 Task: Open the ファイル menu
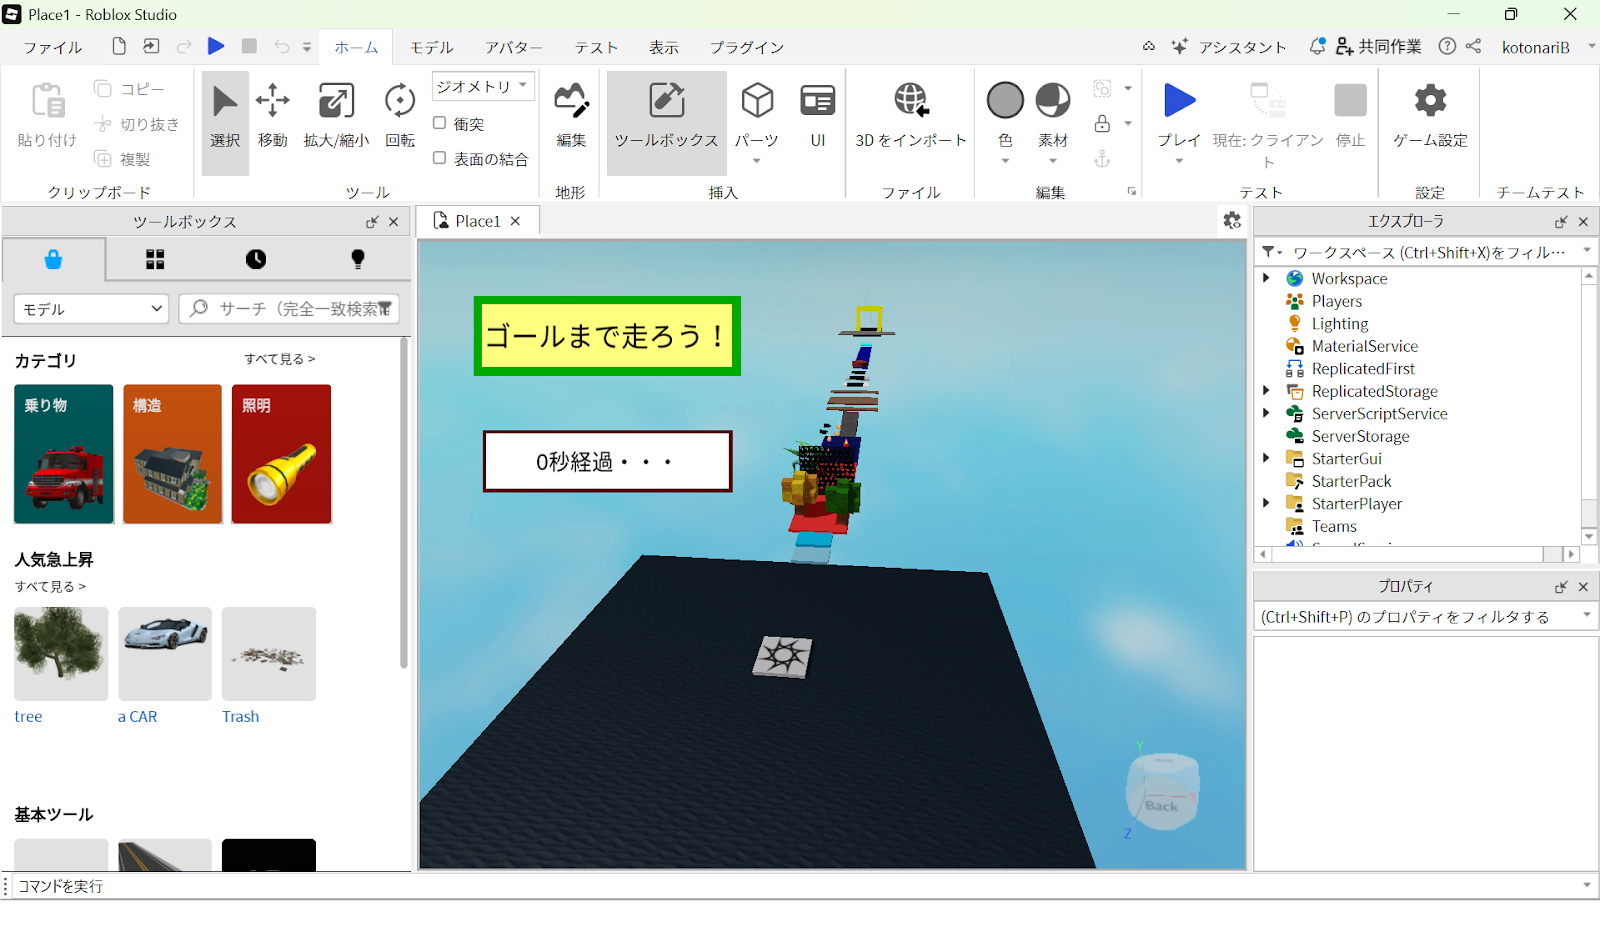(x=53, y=48)
